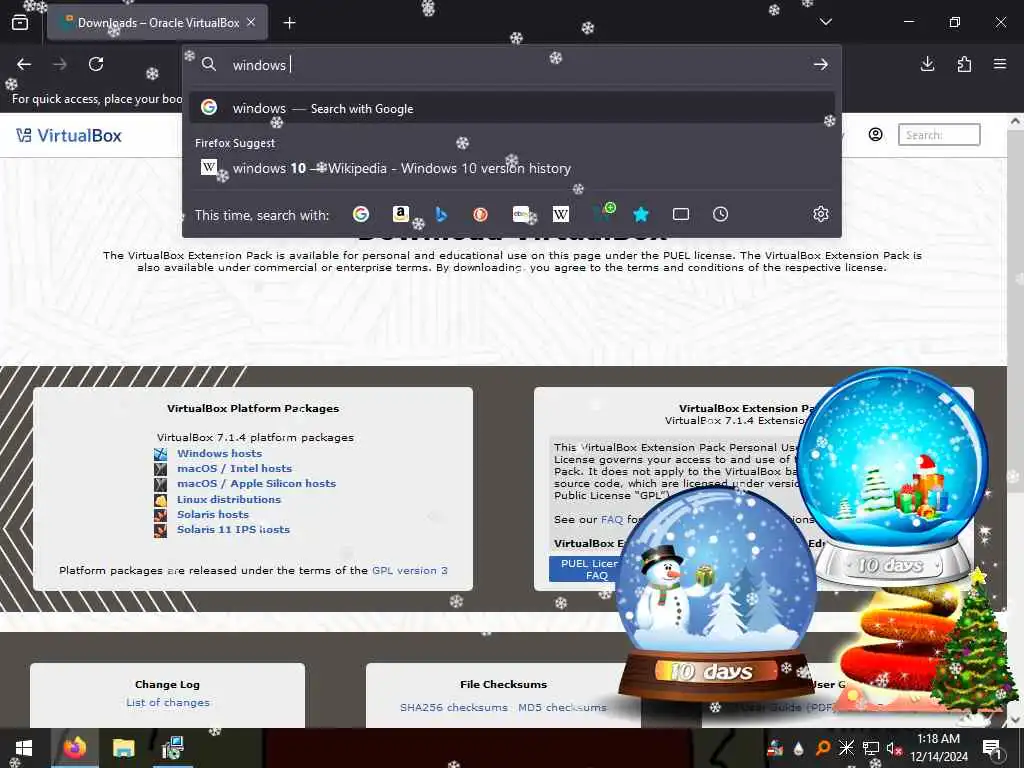Viewport: 1024px width, 768px height.
Task: Open the clock showing 1:18 AM
Action: tap(938, 748)
